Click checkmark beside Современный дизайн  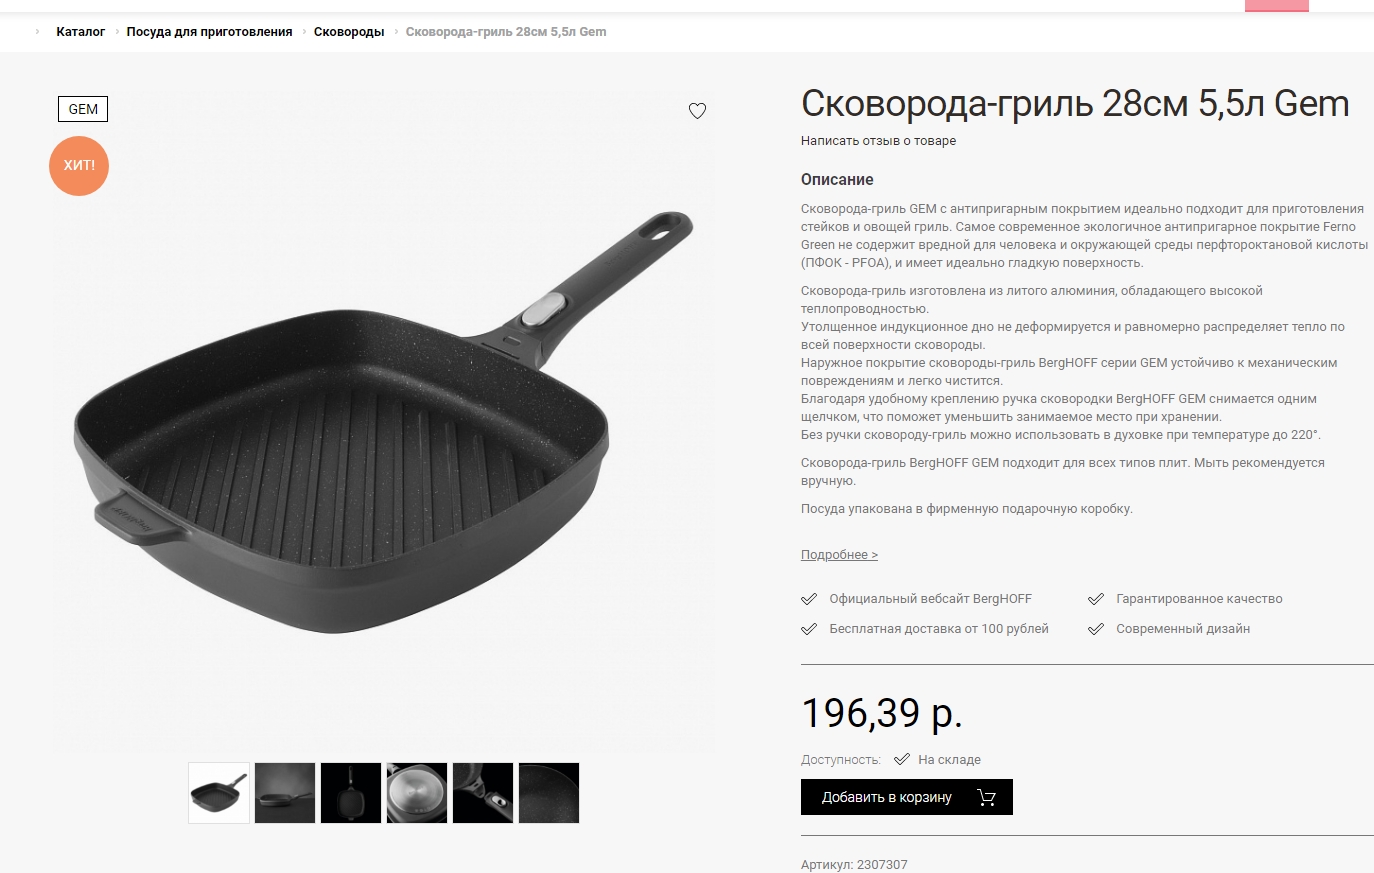point(1096,629)
